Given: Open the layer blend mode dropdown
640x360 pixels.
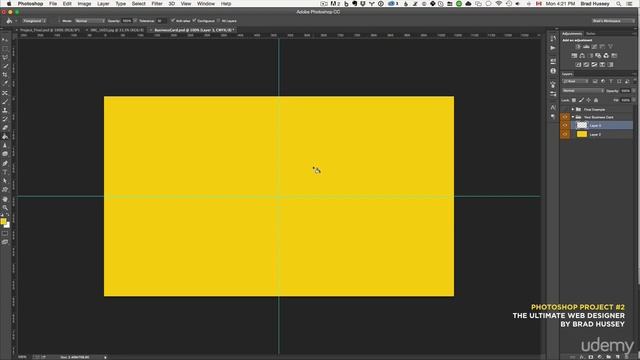Looking at the screenshot, I should point(583,91).
